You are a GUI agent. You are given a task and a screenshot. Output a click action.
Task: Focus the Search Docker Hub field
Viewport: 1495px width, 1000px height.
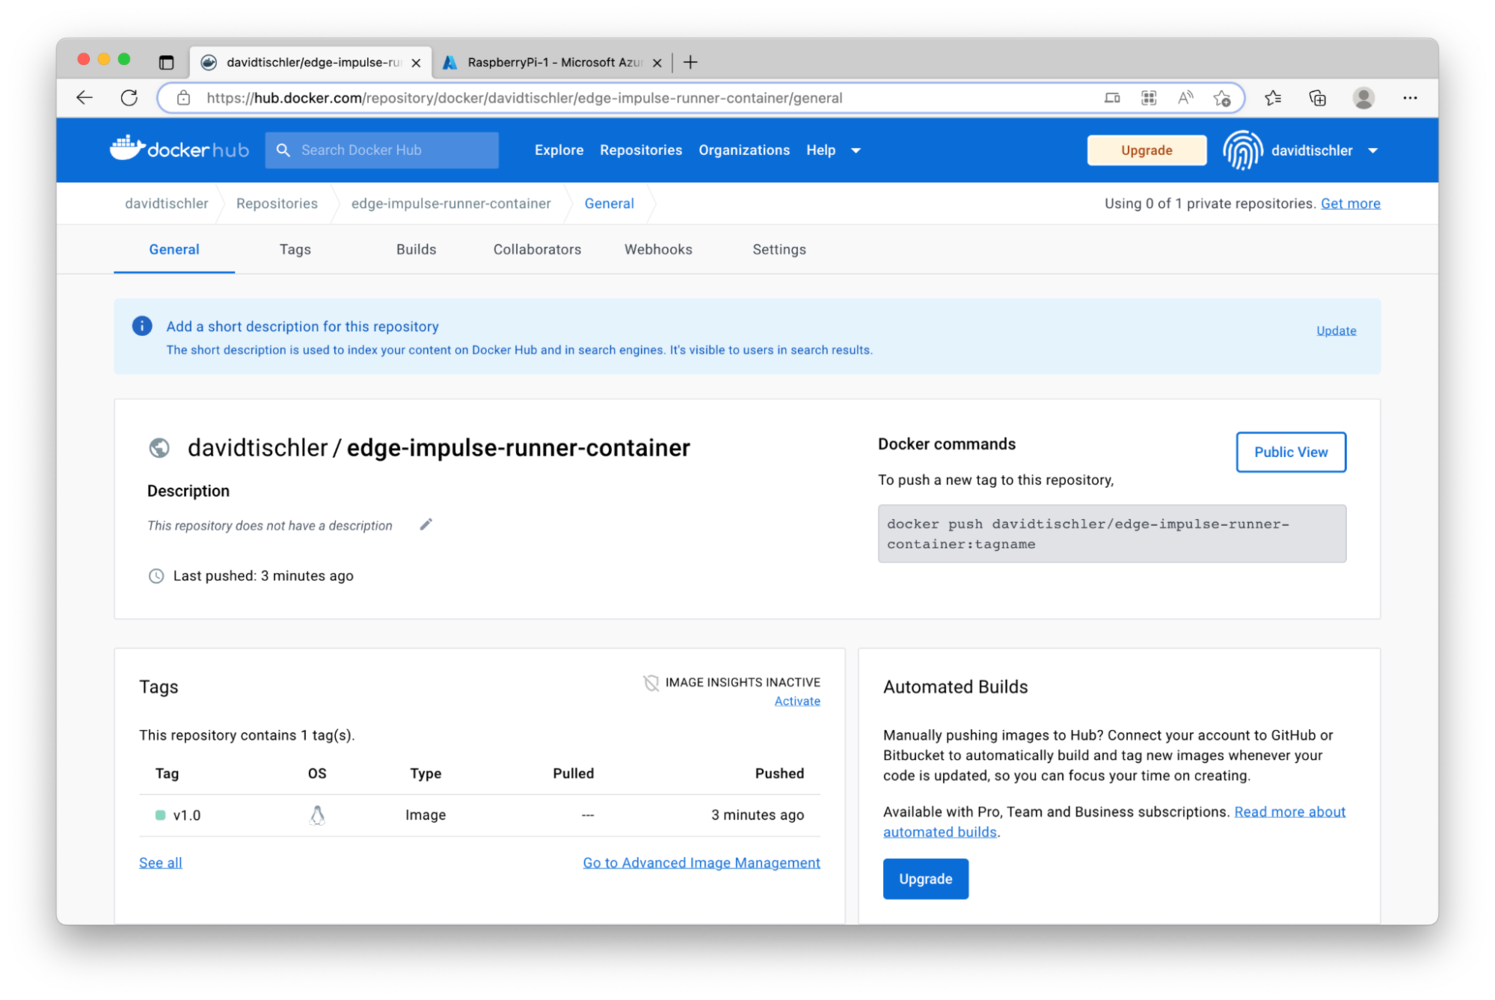(x=382, y=150)
